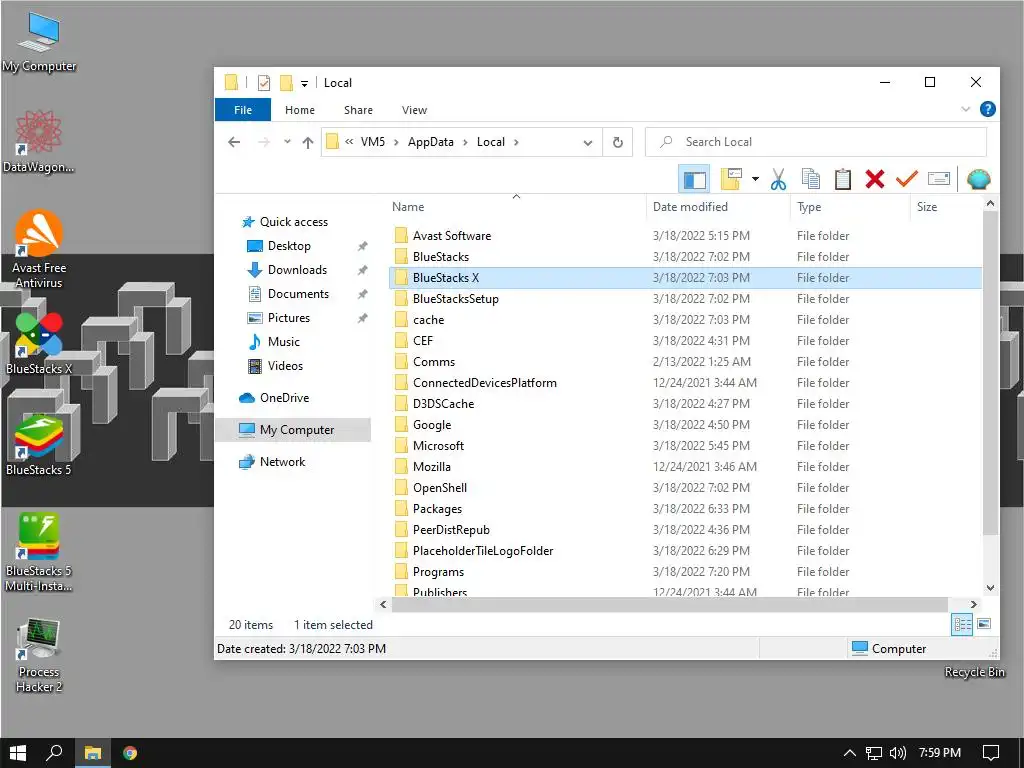
Task: Click the orange checkmark Properties icon
Action: [x=906, y=179]
